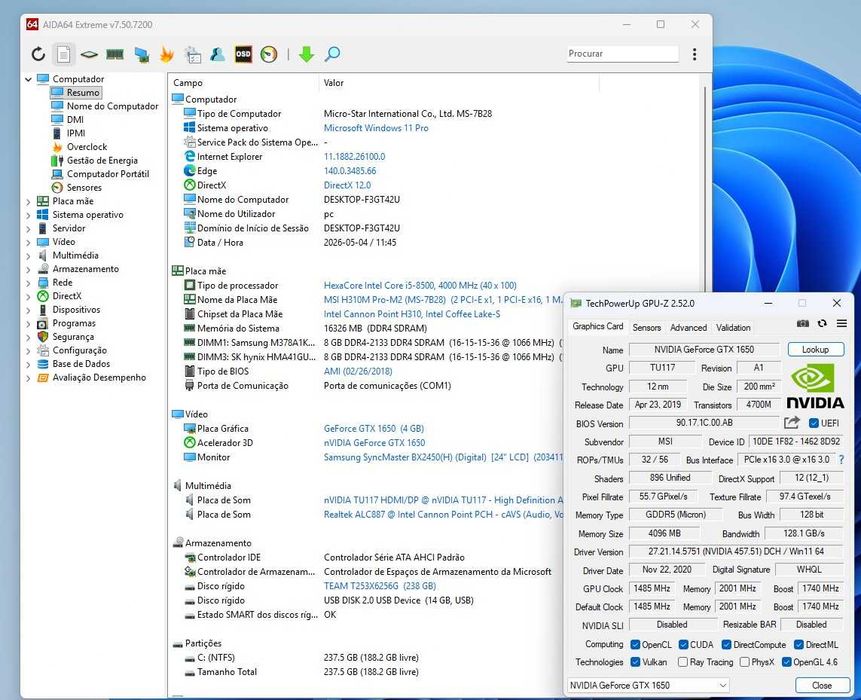Toggle the DirectML checkbox
The width and height of the screenshot is (861, 700).
799,645
